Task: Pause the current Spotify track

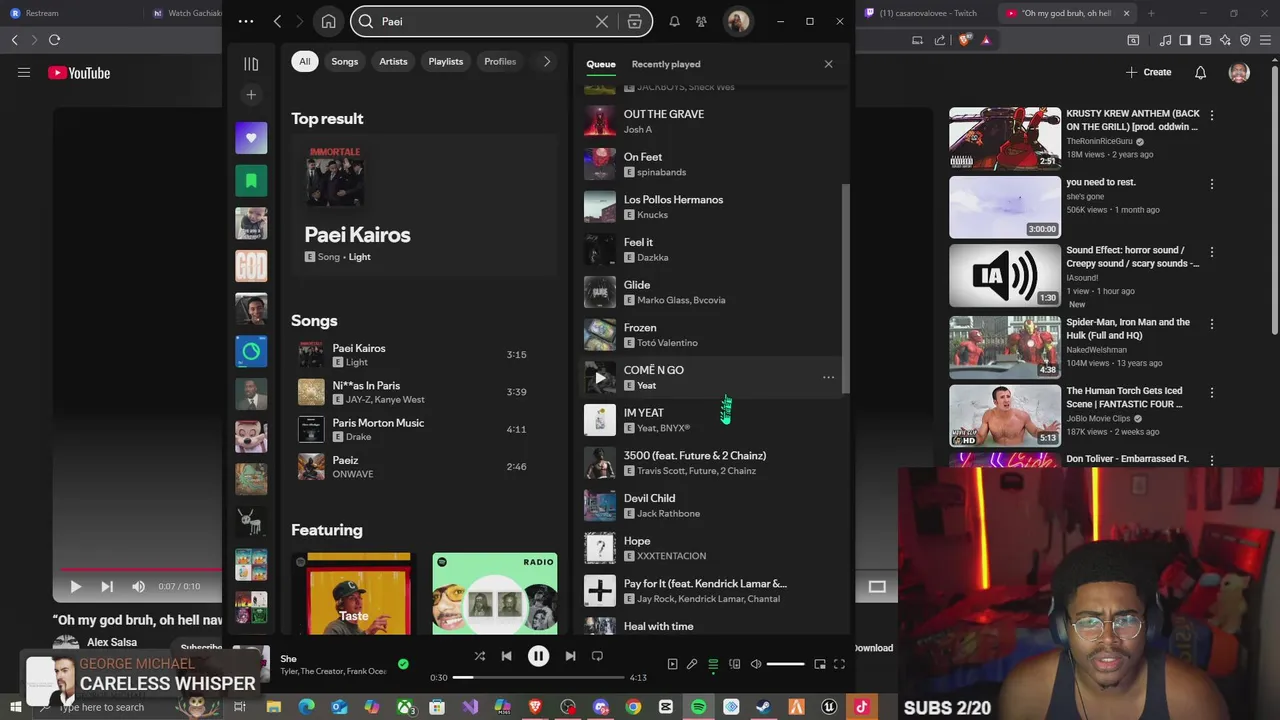Action: click(x=538, y=656)
